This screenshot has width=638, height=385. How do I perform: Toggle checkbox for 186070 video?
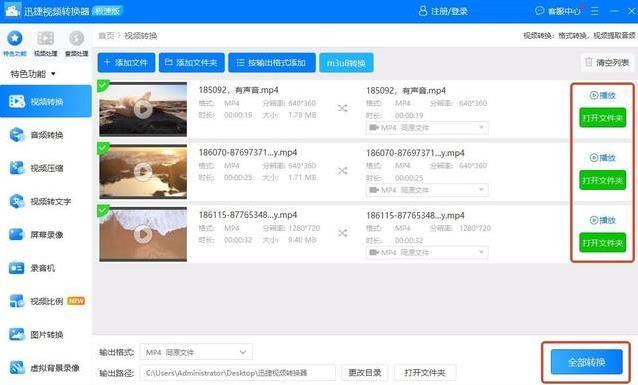coord(103,148)
